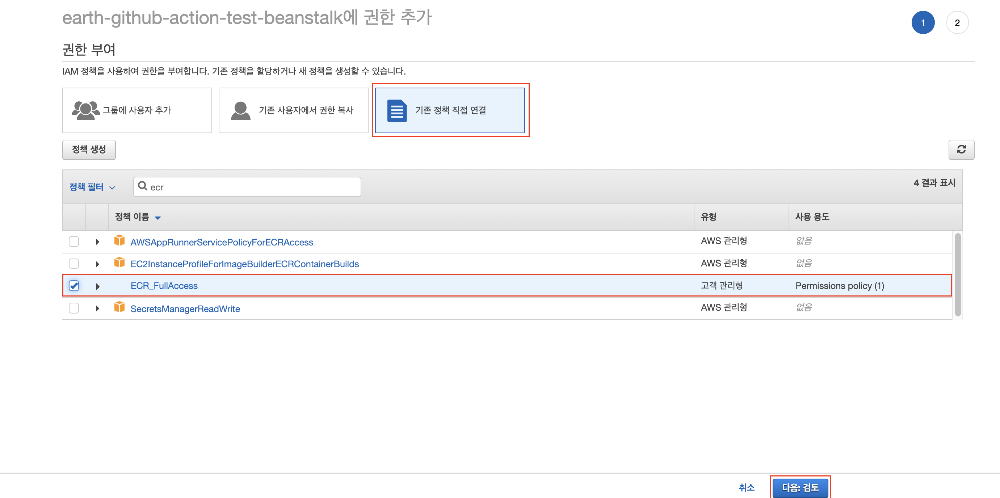Uncheck the ECR_FullAccess checkbox
Viewport: 1000px width, 498px height.
(74, 286)
